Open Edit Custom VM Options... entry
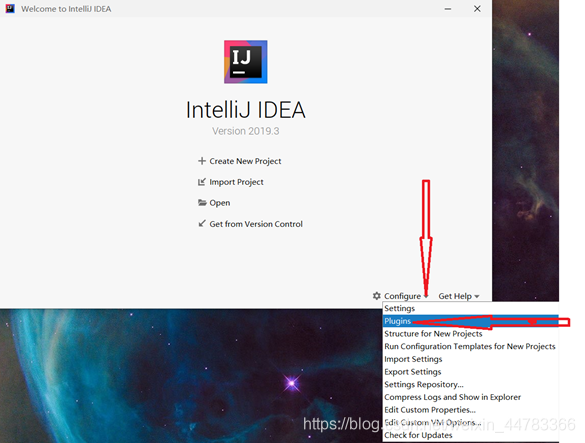Image resolution: width=585 pixels, height=443 pixels. click(471, 422)
